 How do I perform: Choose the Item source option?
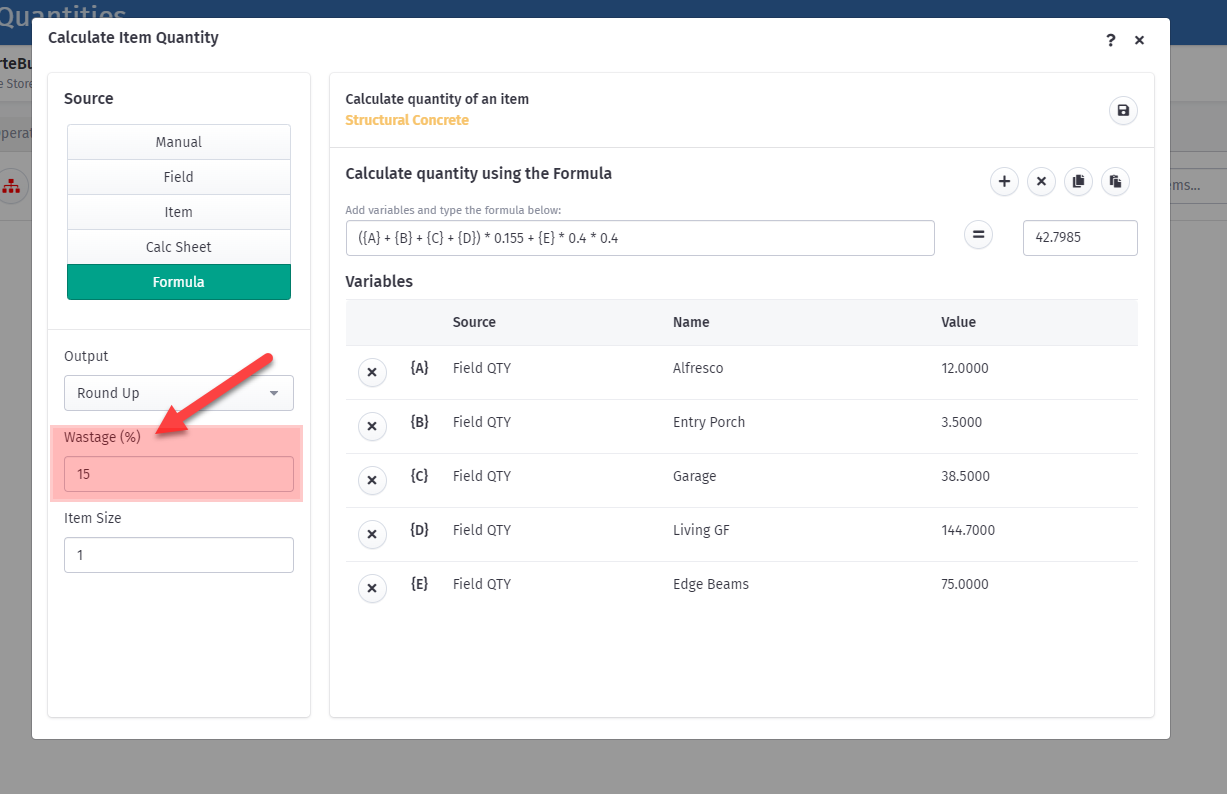point(179,212)
